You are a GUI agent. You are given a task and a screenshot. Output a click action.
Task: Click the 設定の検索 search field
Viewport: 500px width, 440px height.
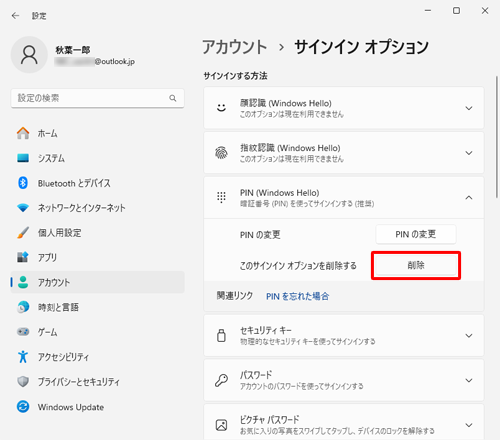point(97,98)
